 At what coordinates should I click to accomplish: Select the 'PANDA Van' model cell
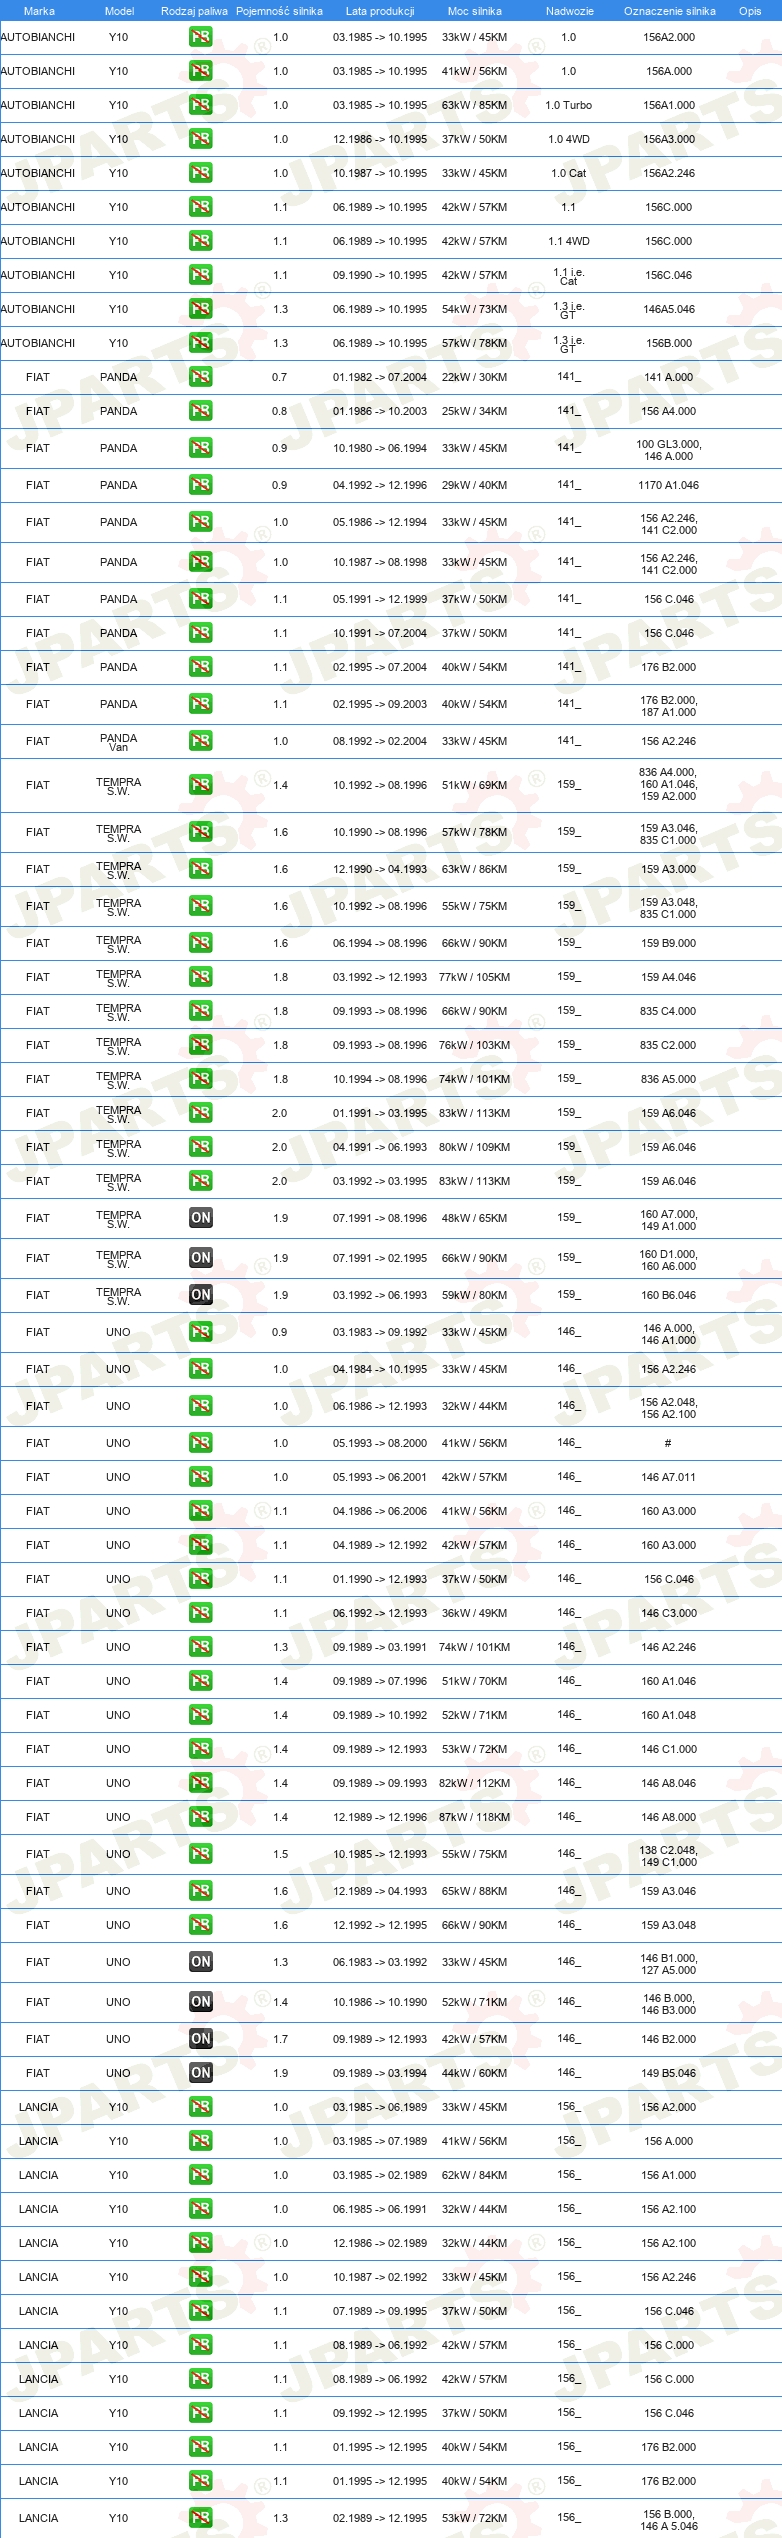(x=119, y=742)
